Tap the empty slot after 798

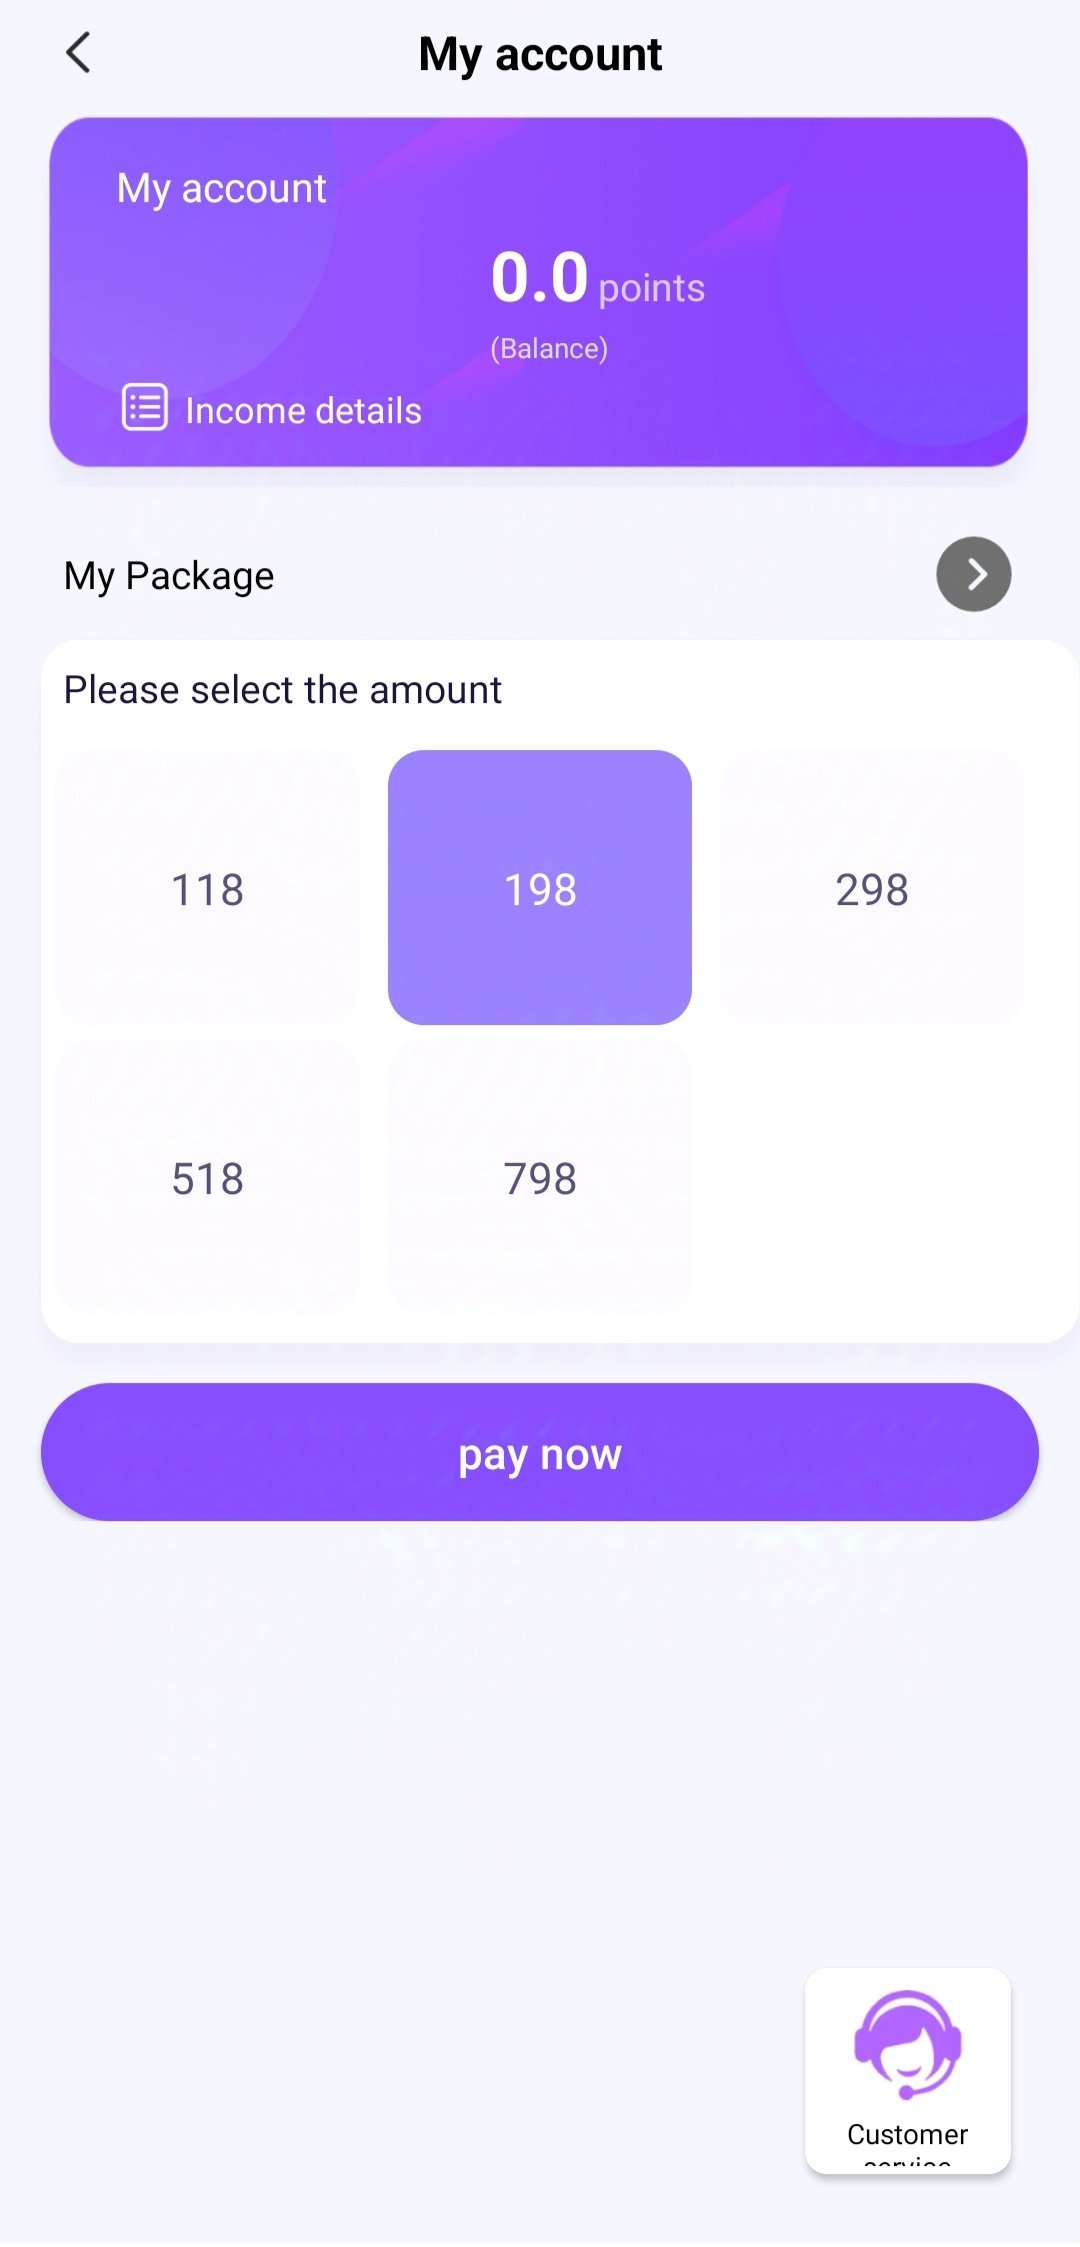pos(872,1177)
